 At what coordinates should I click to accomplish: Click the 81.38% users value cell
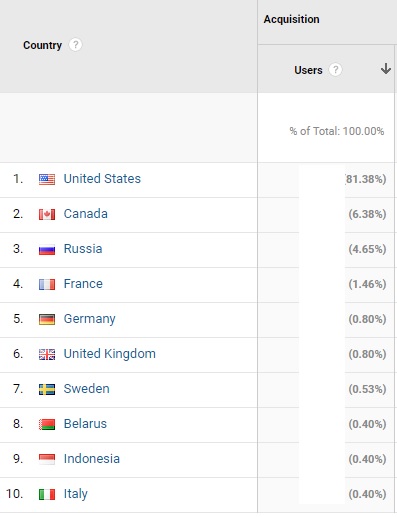coord(366,179)
